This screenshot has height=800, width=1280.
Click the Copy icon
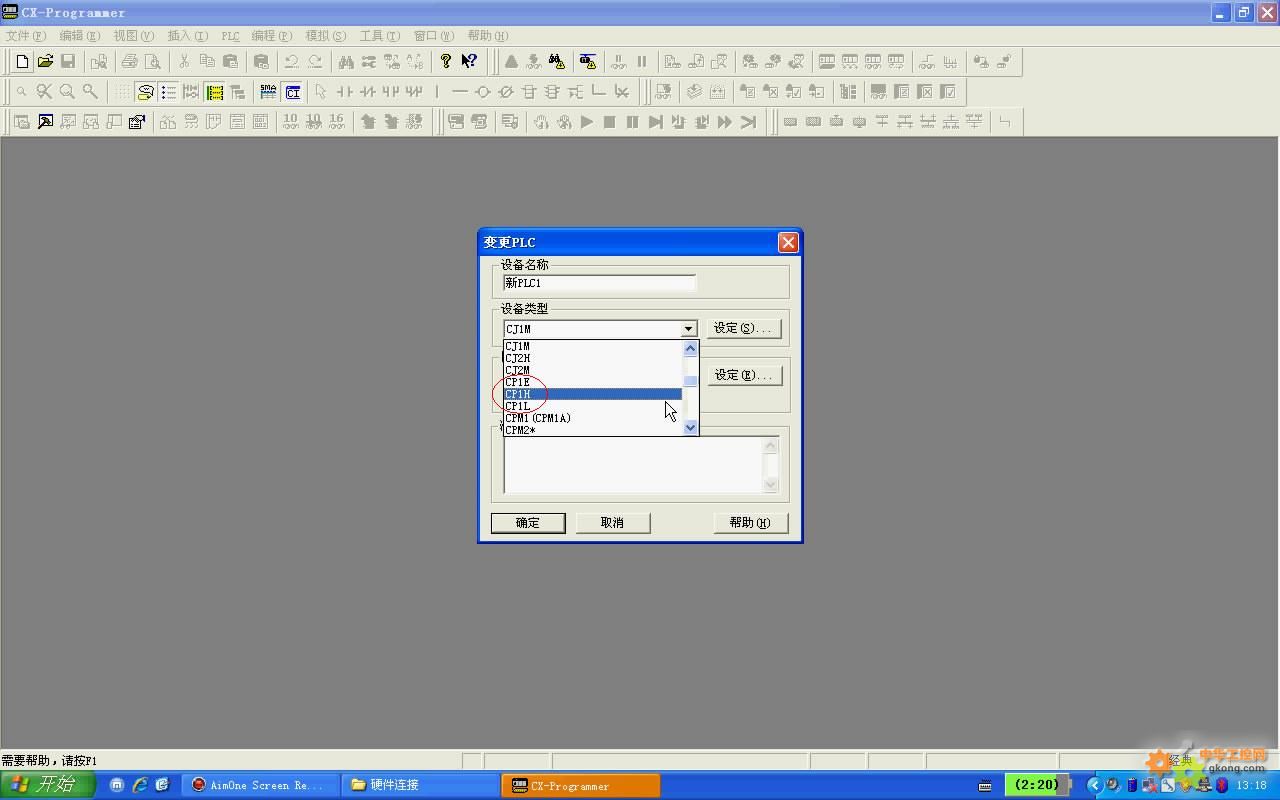(207, 62)
